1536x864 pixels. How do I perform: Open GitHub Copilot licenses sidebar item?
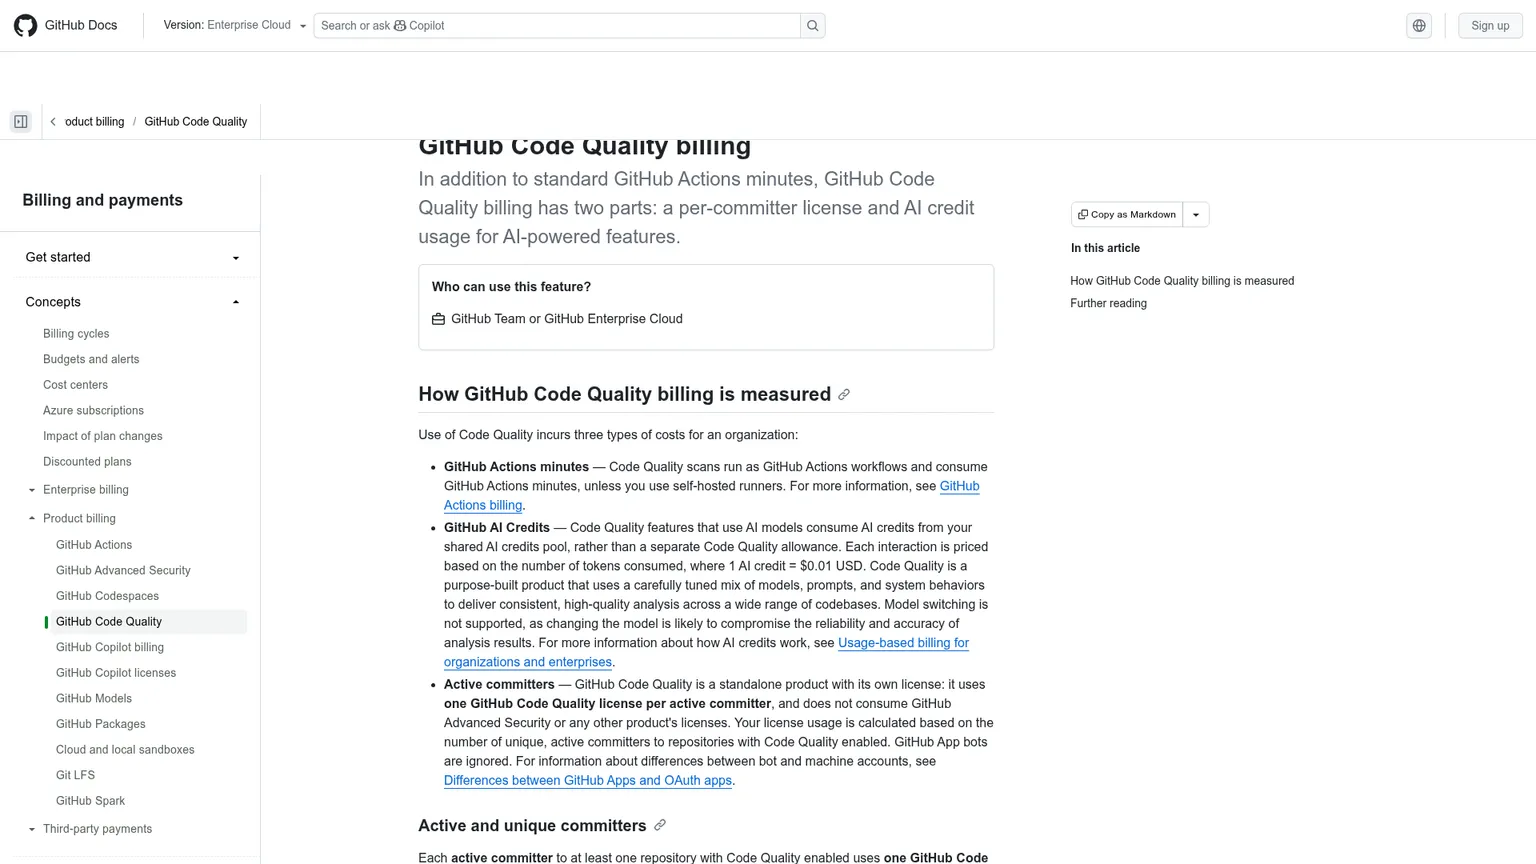(x=116, y=673)
